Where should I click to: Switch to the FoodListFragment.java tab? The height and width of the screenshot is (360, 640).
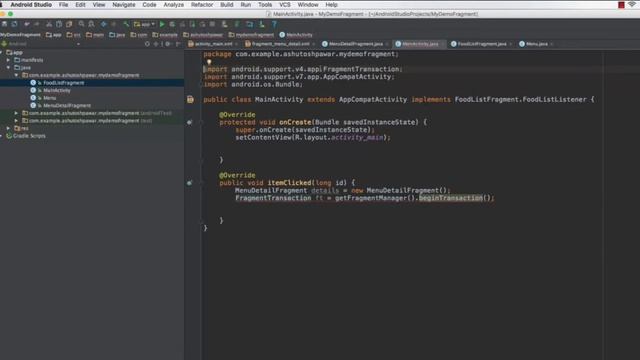(x=482, y=44)
